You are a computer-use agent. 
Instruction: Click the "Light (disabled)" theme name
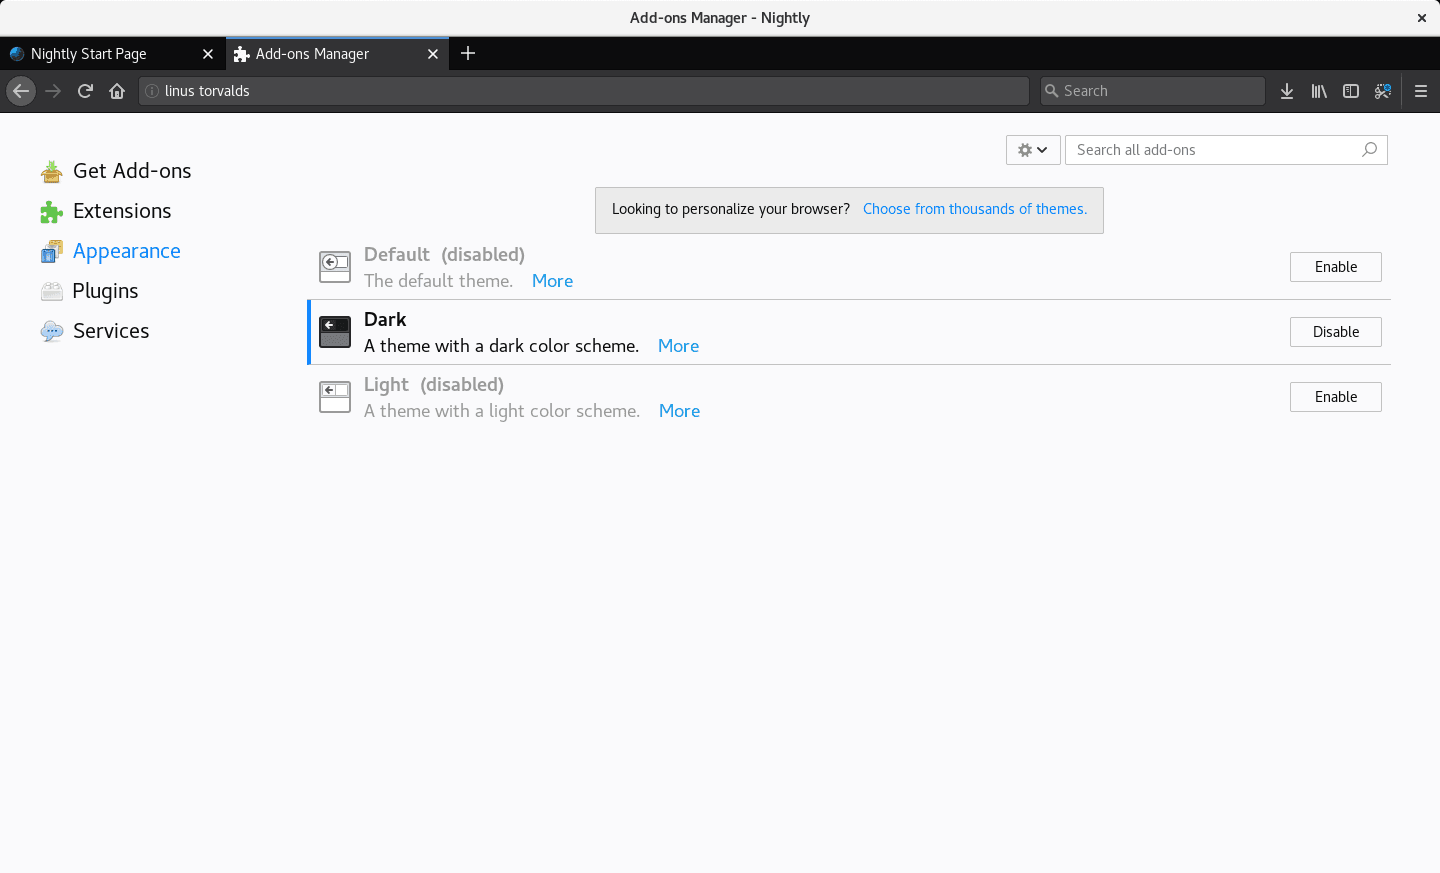click(434, 385)
